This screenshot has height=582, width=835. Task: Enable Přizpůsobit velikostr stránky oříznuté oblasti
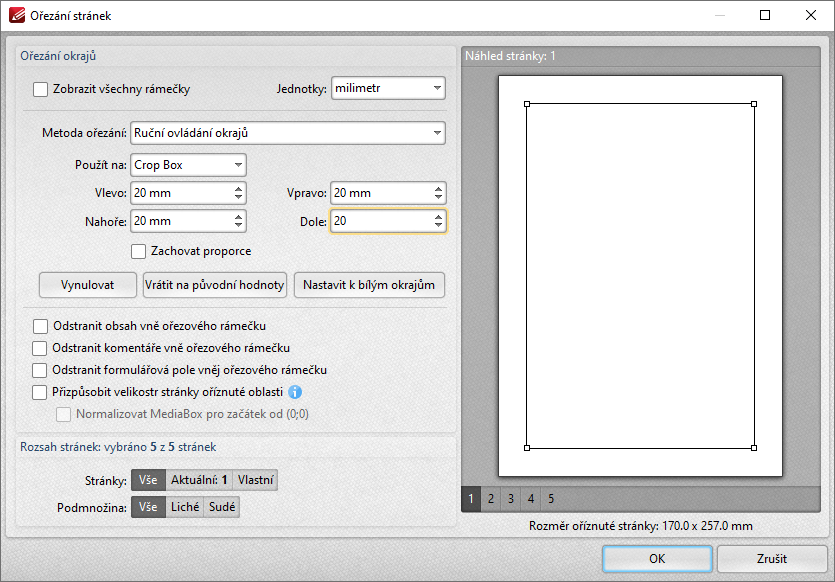click(x=39, y=392)
